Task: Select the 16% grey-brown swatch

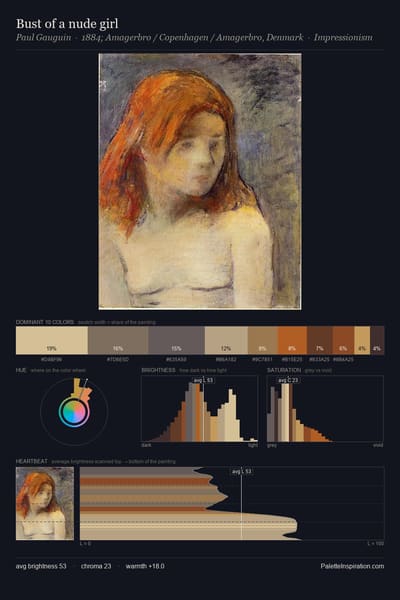Action: 118,340
